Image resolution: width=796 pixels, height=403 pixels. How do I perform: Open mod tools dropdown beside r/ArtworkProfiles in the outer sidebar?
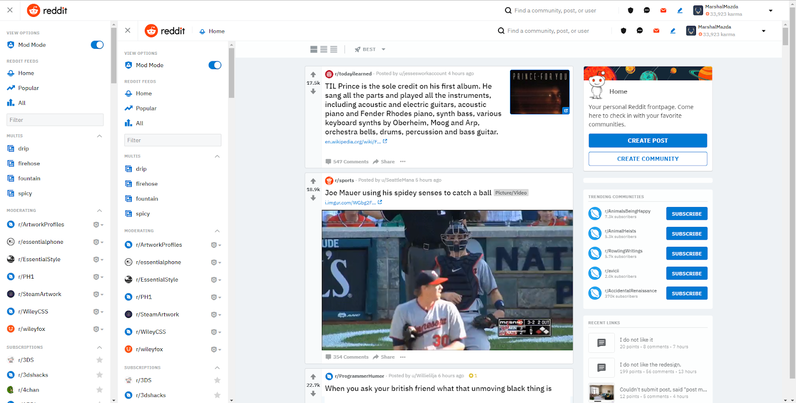click(x=98, y=224)
